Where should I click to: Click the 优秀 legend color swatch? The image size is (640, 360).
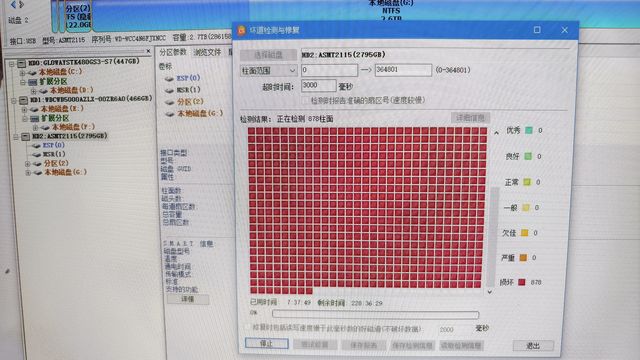(529, 130)
